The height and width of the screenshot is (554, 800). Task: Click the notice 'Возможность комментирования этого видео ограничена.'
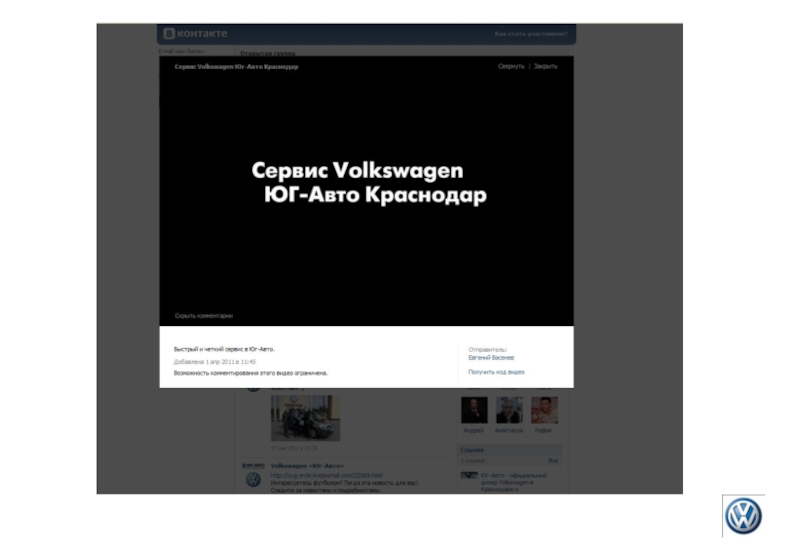(251, 373)
